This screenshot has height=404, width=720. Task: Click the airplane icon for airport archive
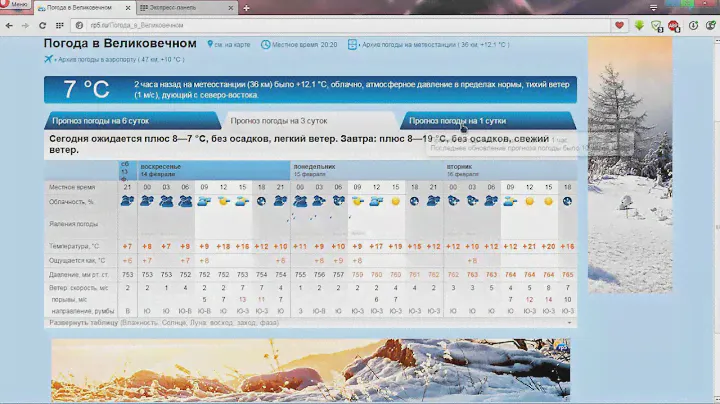pos(48,59)
